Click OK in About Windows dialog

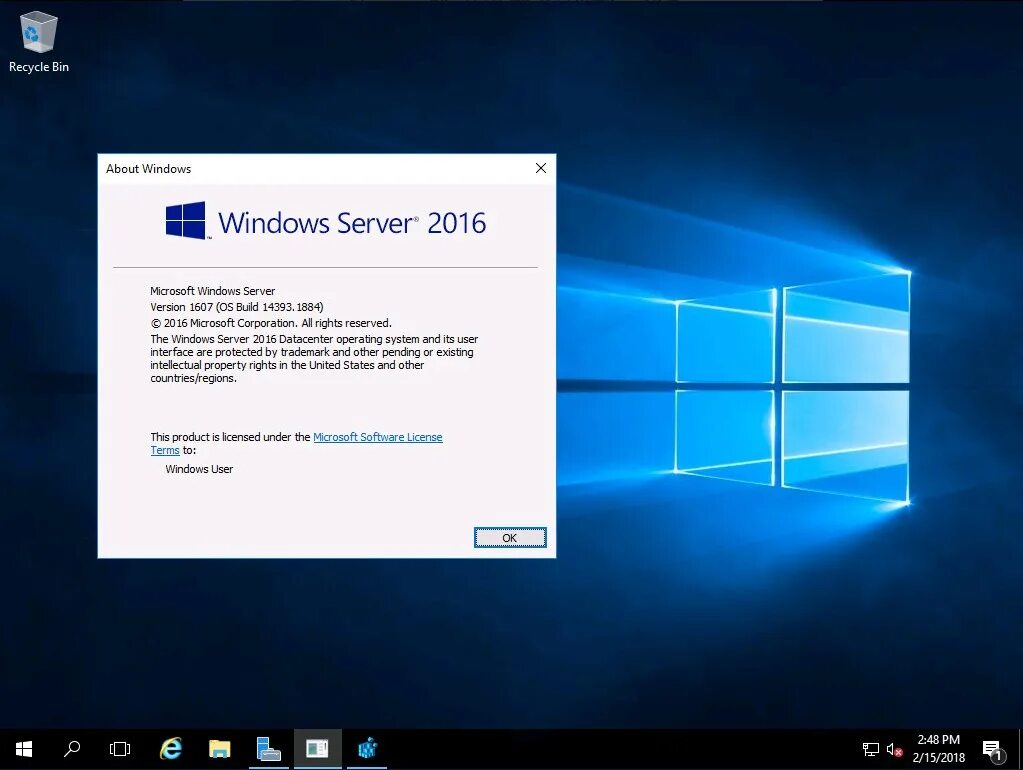(510, 538)
